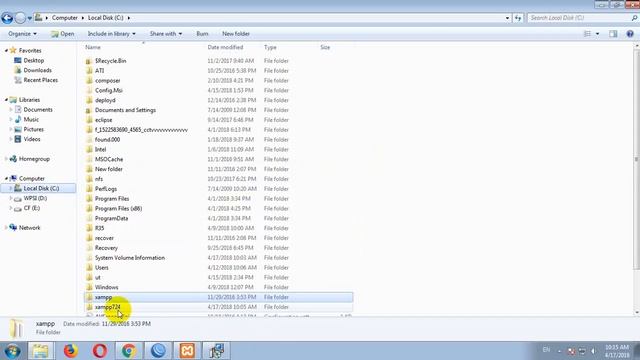Open the change view icon in toolbar
640x360 pixels.
pos(587,34)
